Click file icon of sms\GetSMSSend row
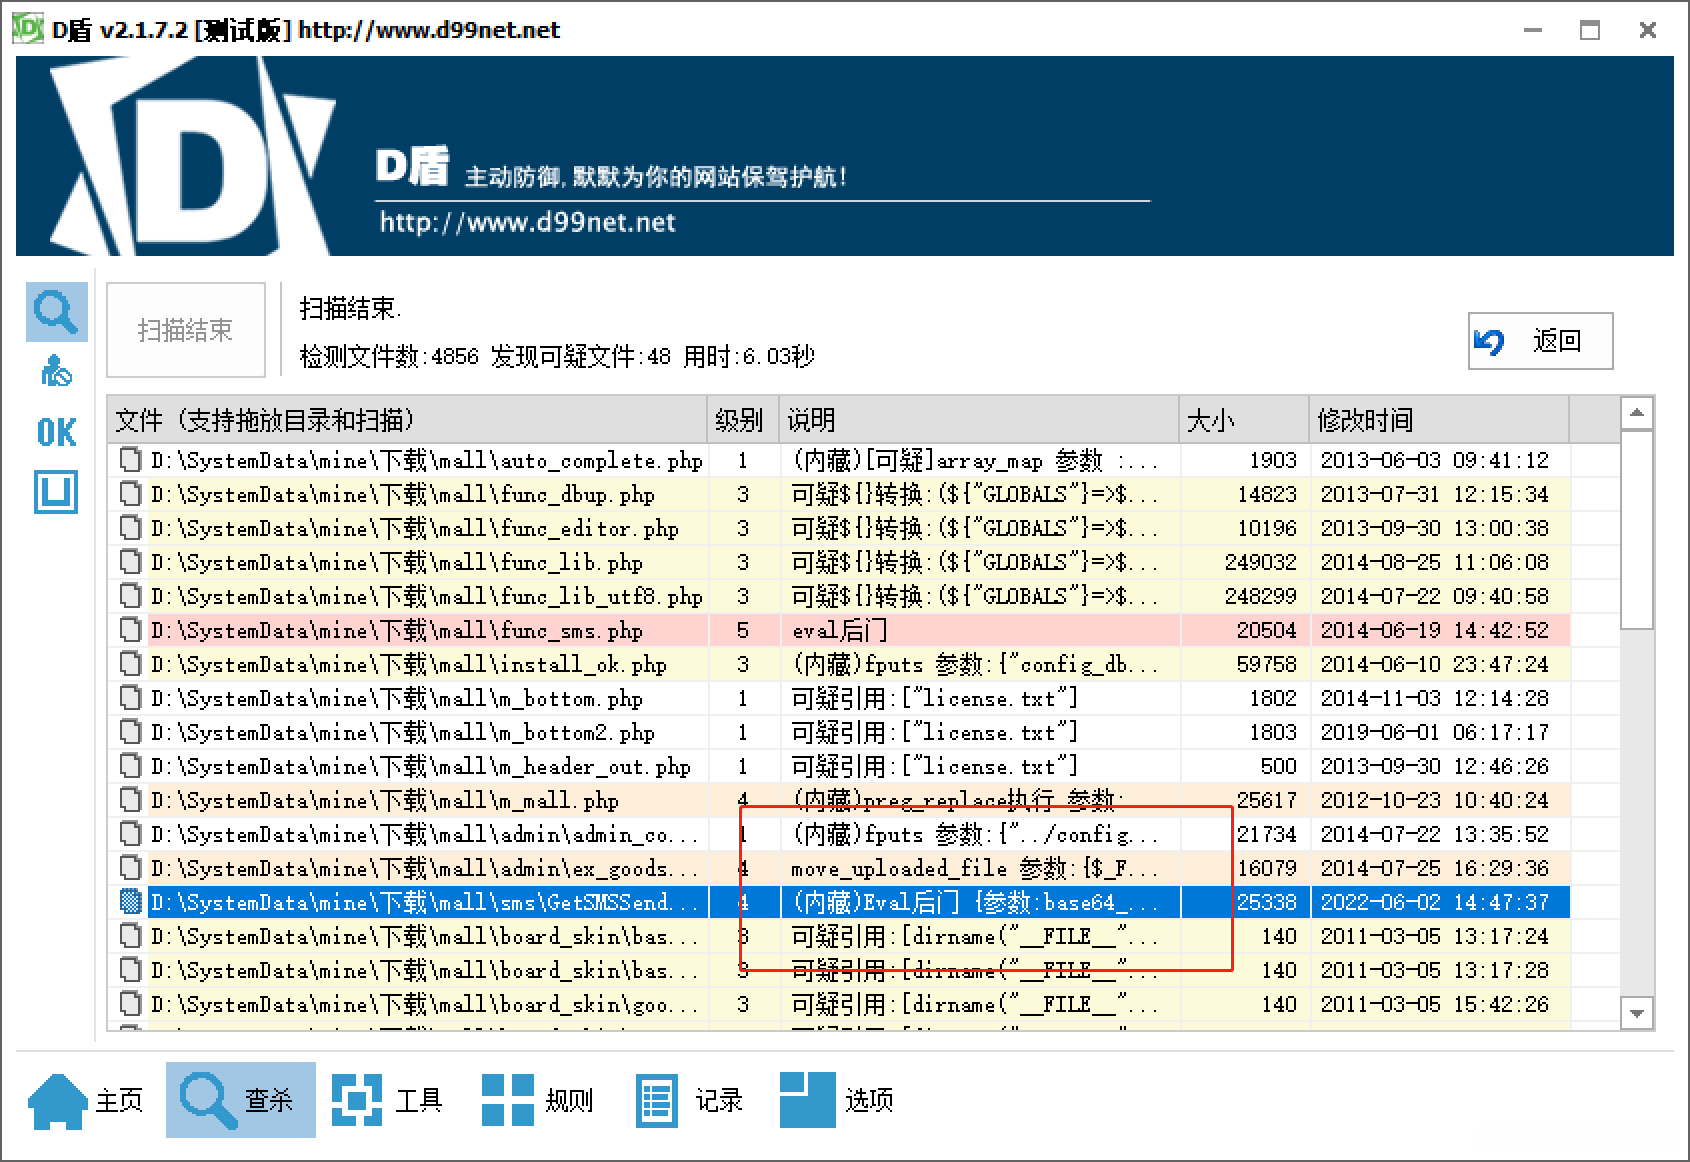Screen dimensions: 1690x1162 pos(130,902)
